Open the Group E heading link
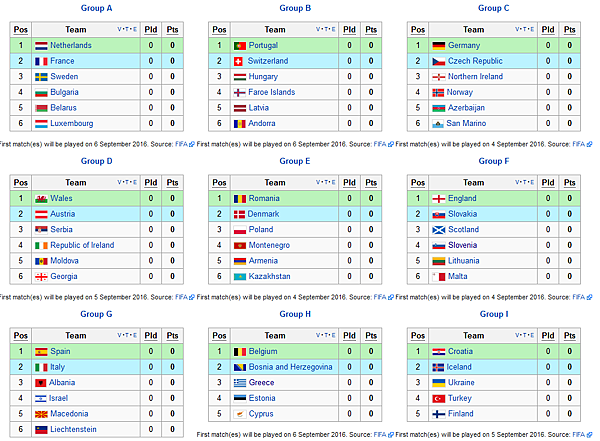 (295, 161)
